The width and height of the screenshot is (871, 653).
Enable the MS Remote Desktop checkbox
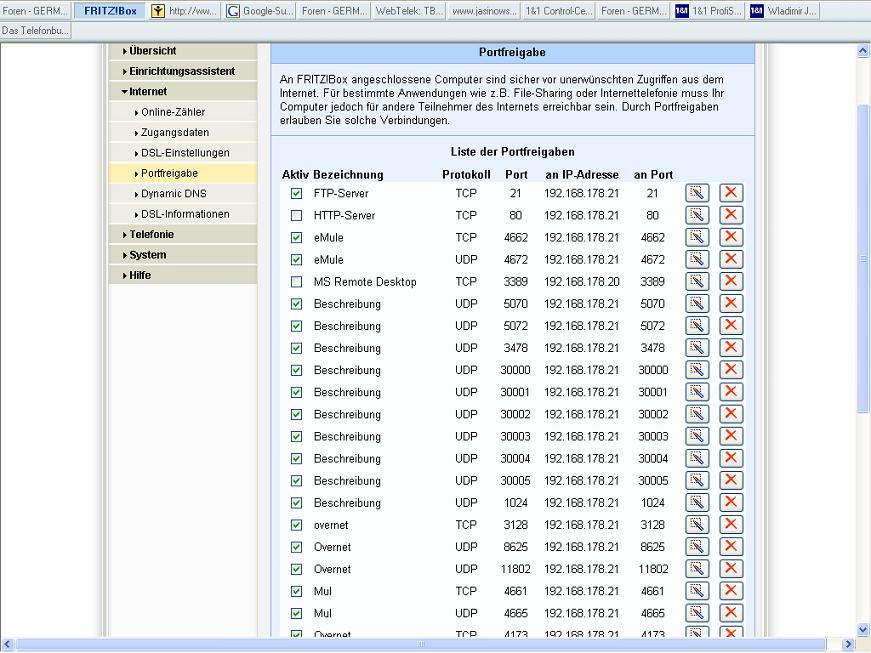click(x=297, y=282)
